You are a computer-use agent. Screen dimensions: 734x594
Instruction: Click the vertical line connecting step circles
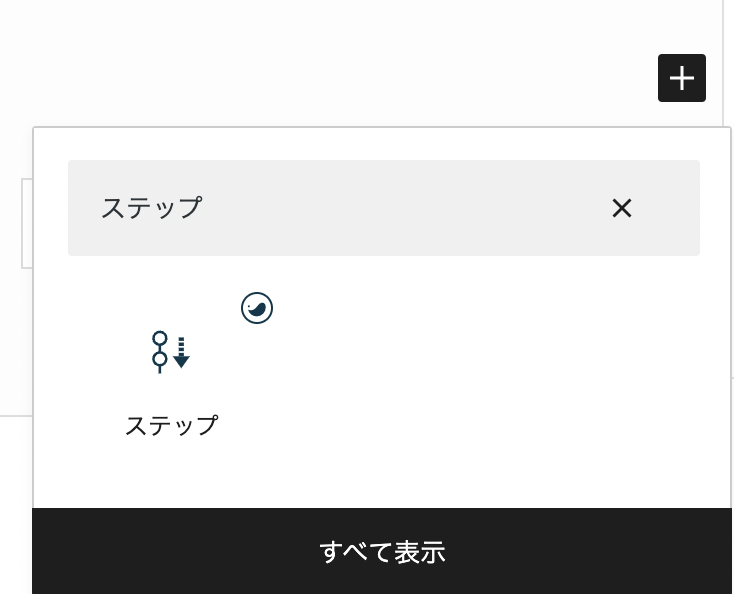pyautogui.click(x=160, y=348)
